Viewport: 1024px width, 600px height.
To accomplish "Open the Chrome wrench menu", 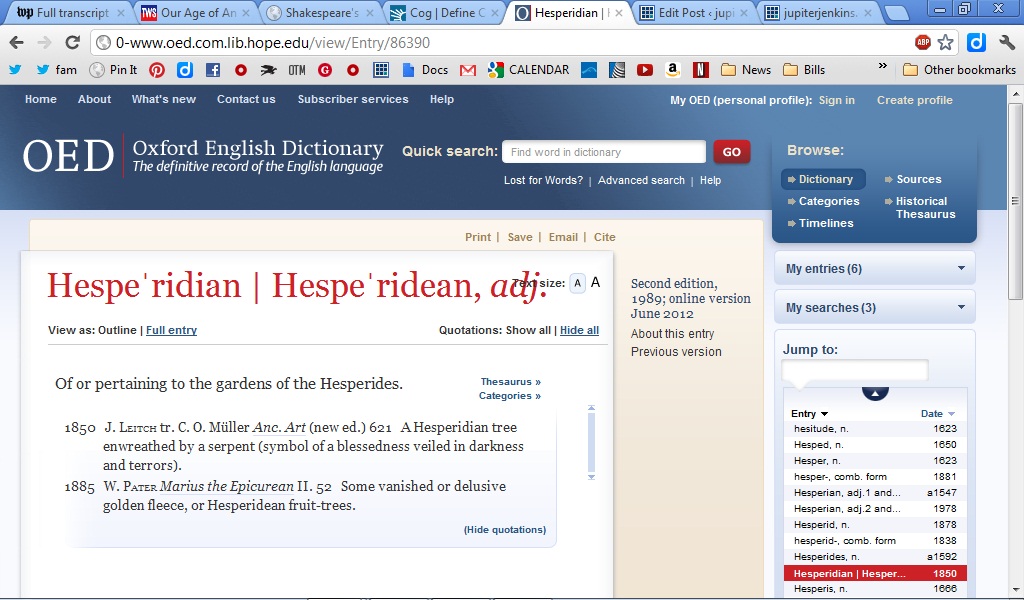I will [x=1006, y=43].
